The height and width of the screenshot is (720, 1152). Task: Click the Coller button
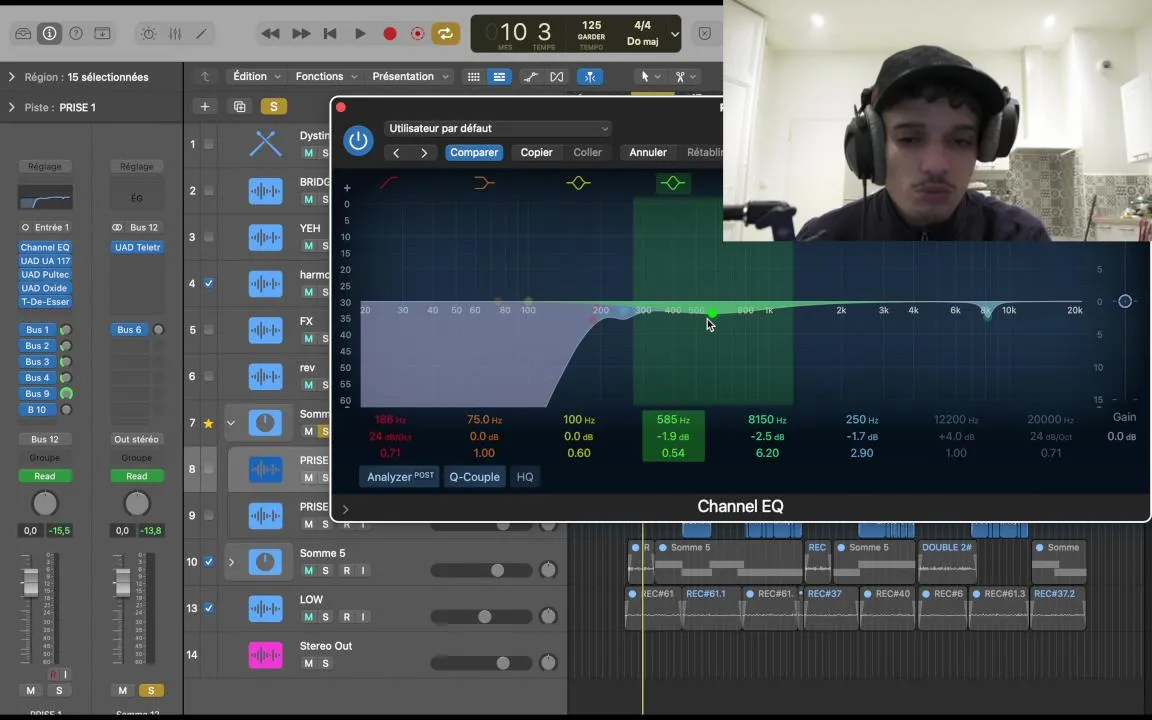click(x=587, y=153)
